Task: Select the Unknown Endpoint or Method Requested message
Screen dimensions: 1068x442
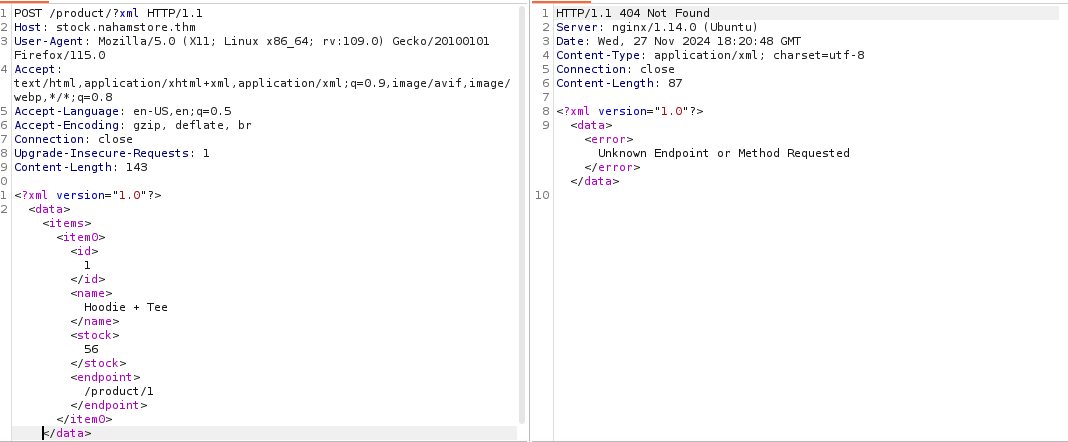Action: point(724,153)
